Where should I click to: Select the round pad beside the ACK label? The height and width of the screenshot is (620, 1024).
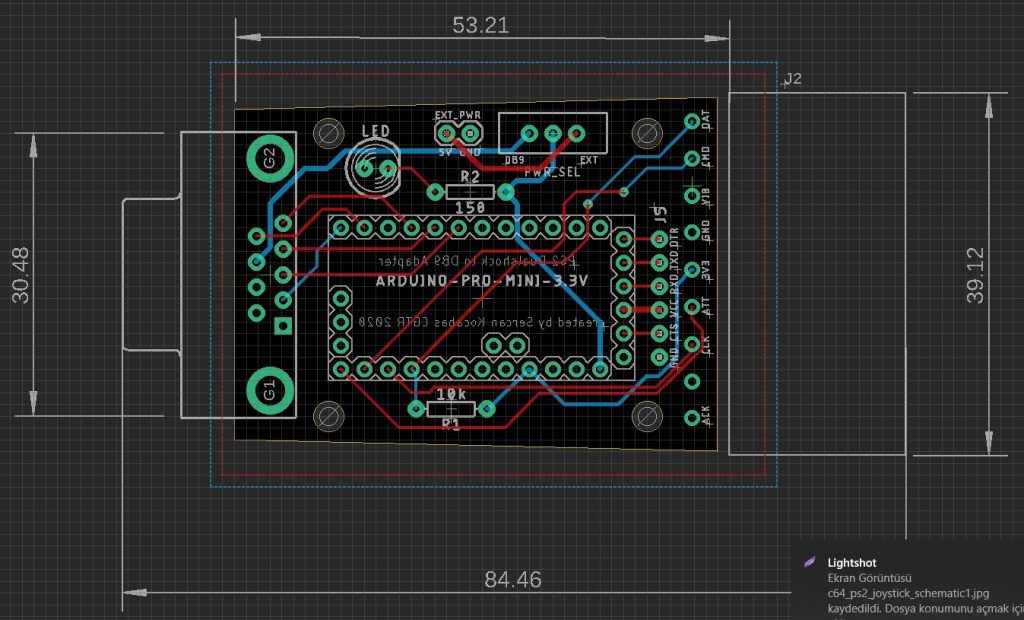pos(692,417)
